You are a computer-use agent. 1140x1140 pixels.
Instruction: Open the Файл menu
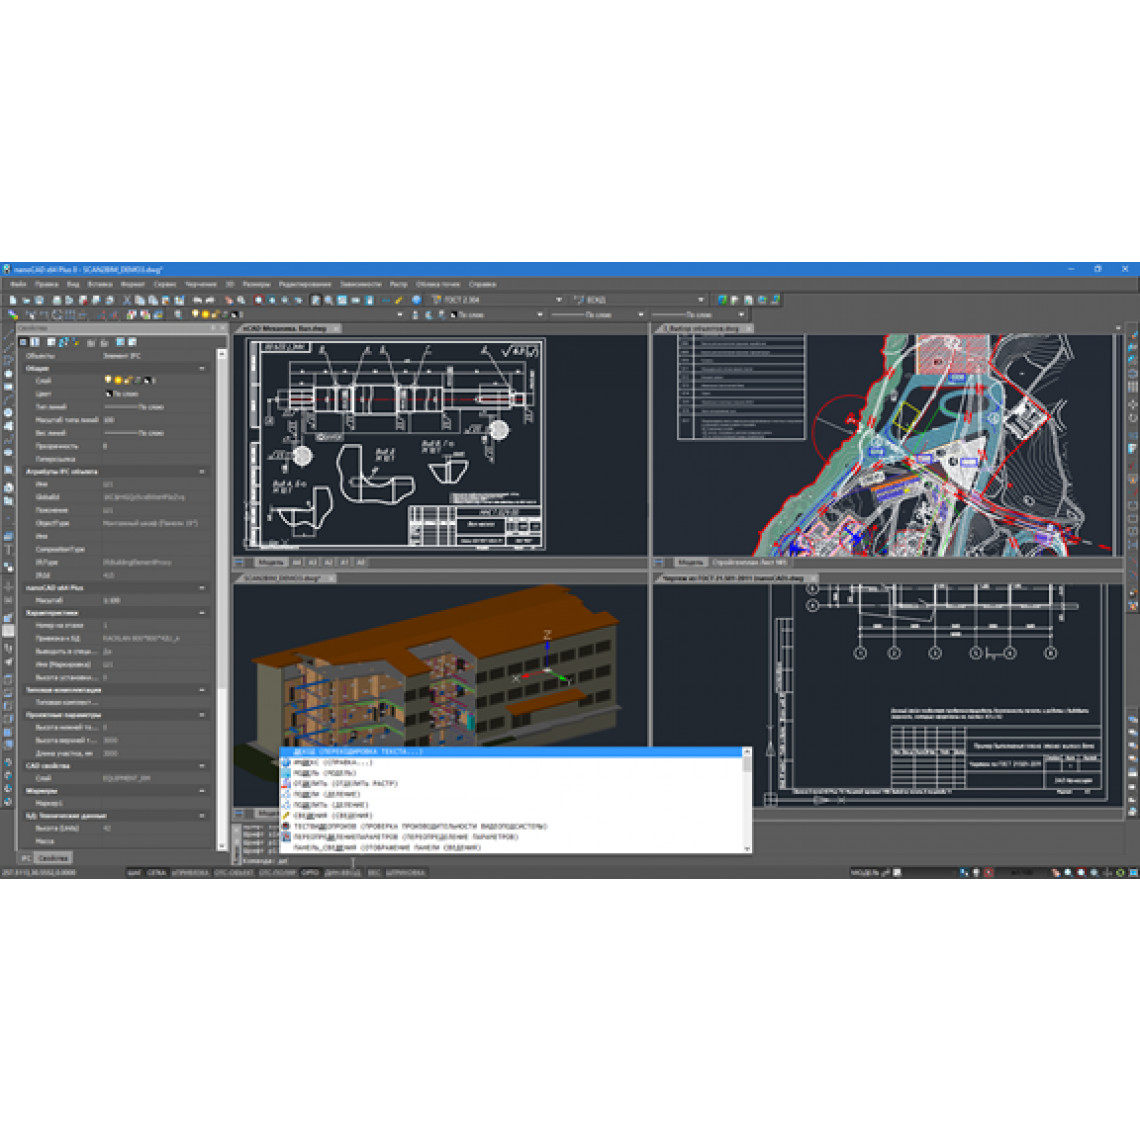click(x=18, y=284)
